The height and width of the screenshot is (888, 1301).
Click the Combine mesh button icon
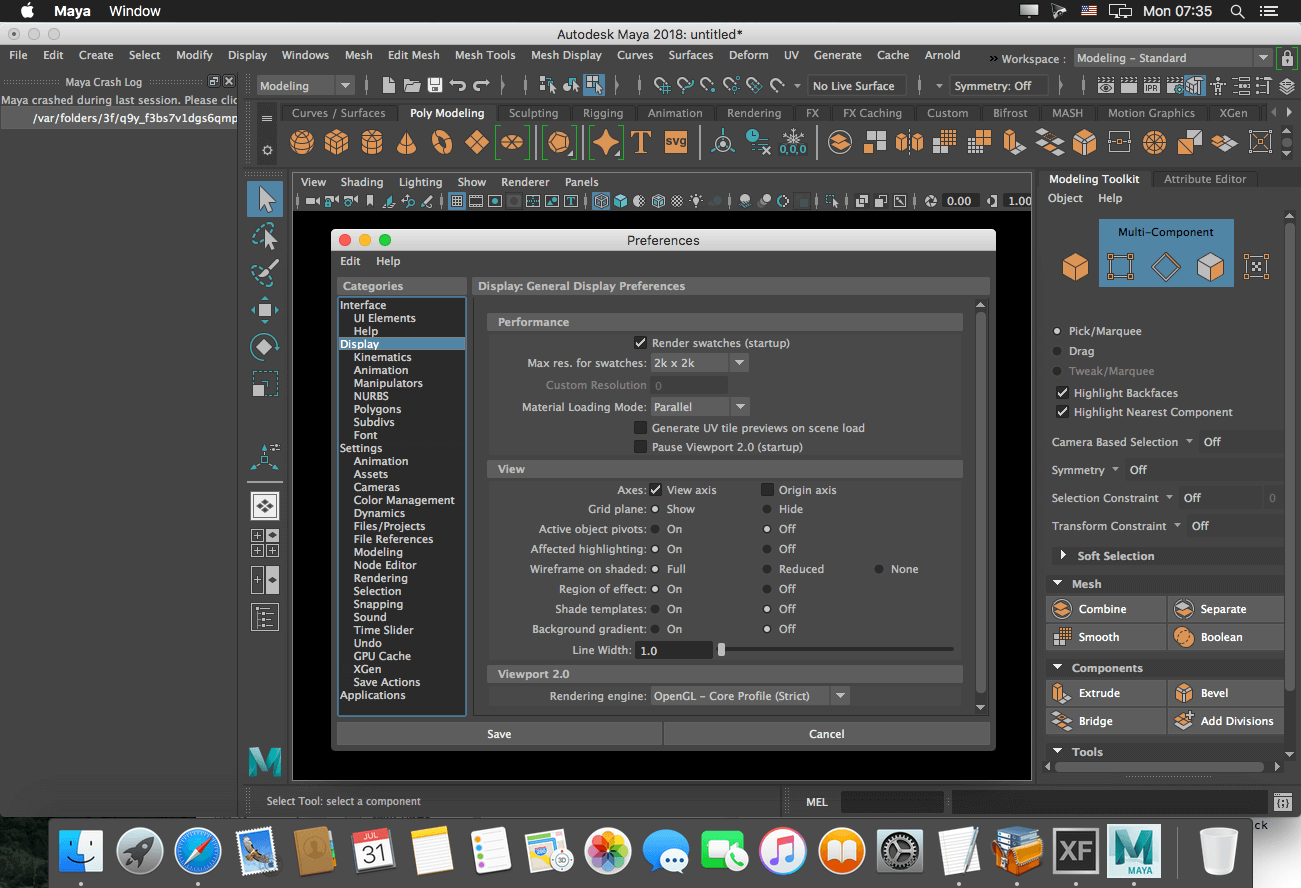(x=1061, y=609)
